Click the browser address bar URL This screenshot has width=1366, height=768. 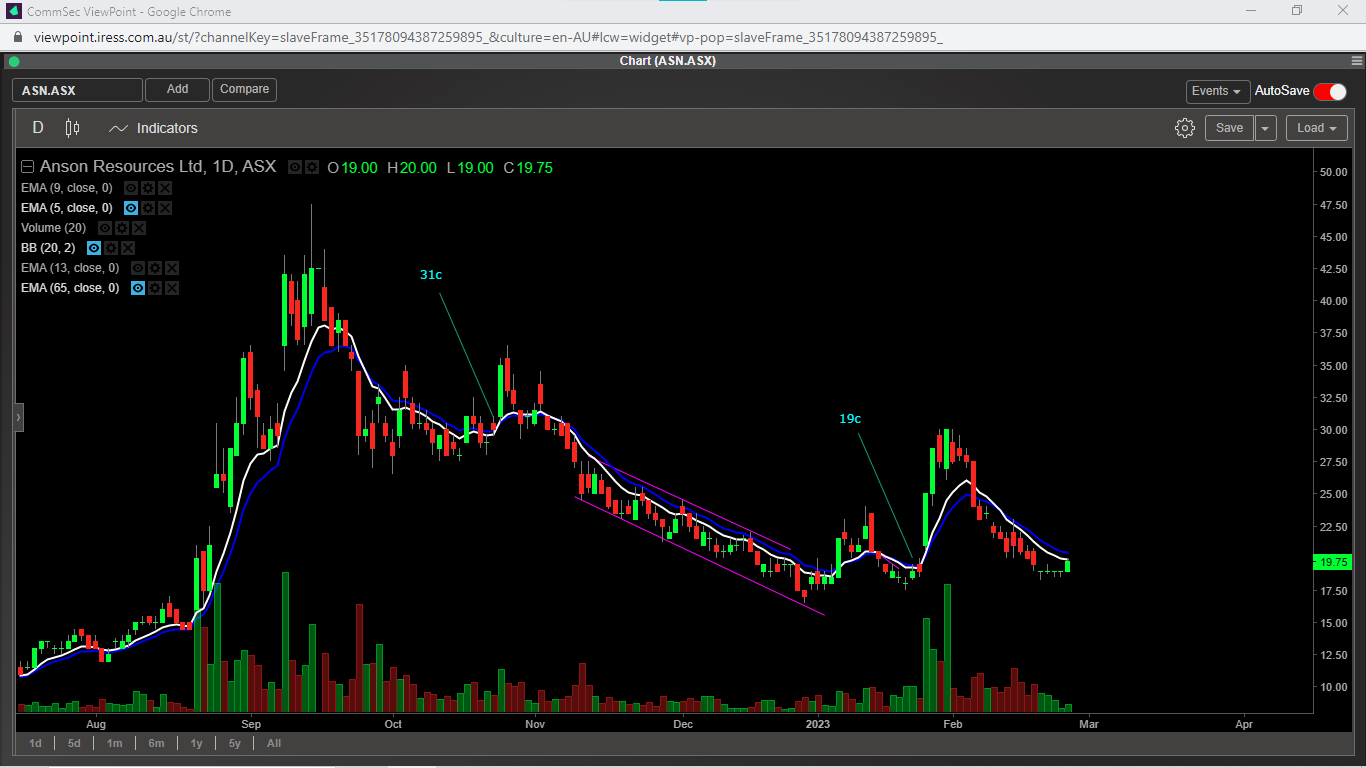(x=488, y=37)
